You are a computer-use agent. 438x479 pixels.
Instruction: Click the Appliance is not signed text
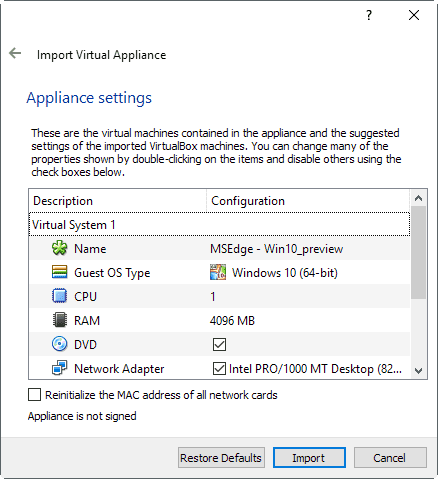click(82, 416)
